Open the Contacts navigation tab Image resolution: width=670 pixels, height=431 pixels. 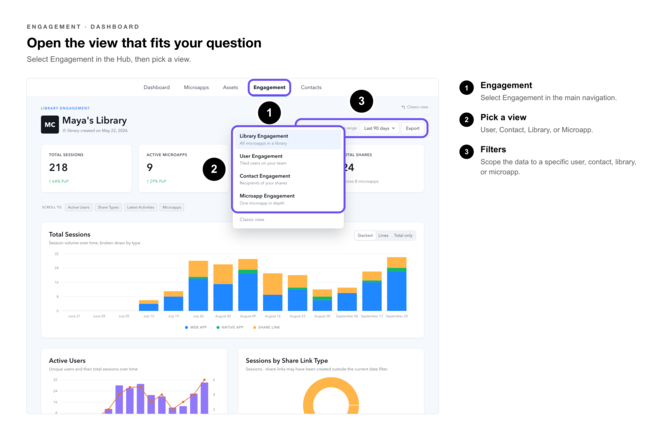tap(311, 87)
